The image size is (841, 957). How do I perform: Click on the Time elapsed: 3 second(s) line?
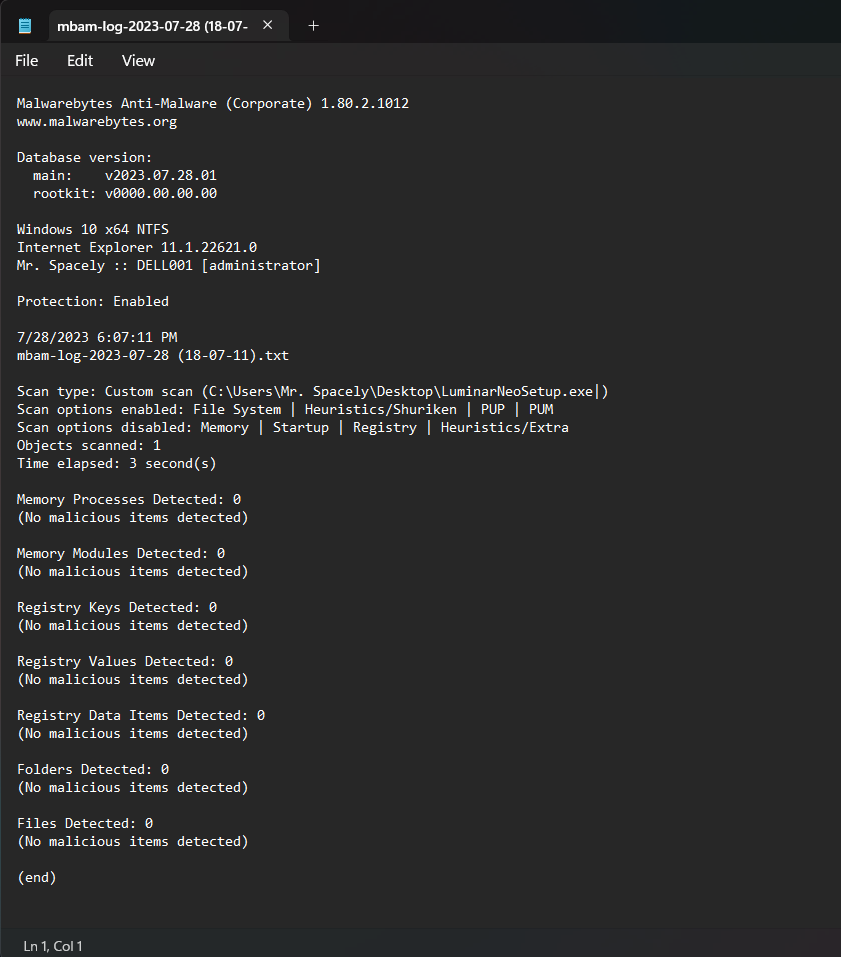pyautogui.click(x=117, y=464)
